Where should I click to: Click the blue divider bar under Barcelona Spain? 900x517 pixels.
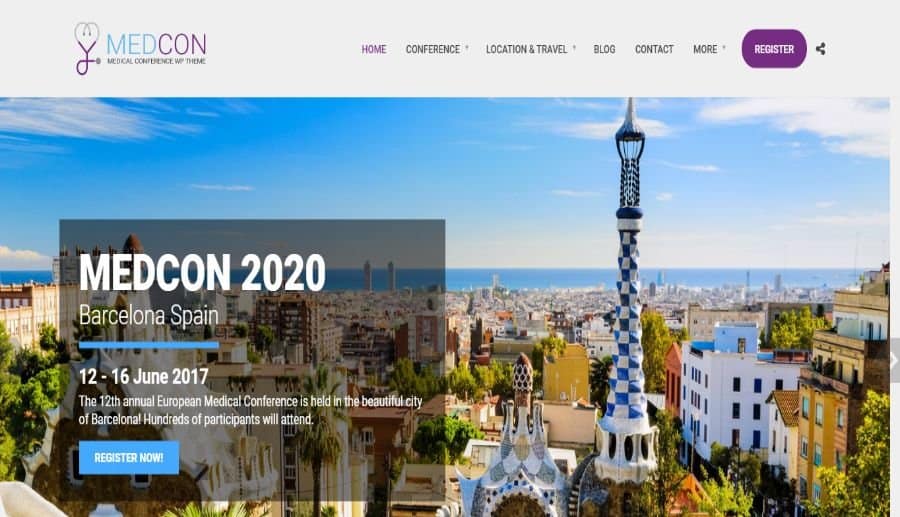coord(149,345)
